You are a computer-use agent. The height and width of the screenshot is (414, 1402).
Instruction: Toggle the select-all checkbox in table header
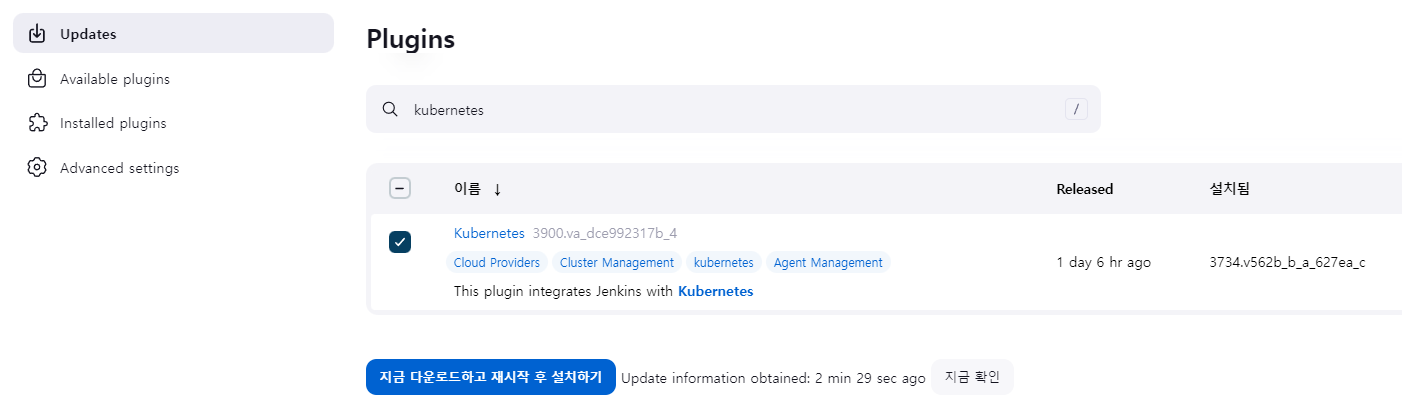pyautogui.click(x=400, y=189)
